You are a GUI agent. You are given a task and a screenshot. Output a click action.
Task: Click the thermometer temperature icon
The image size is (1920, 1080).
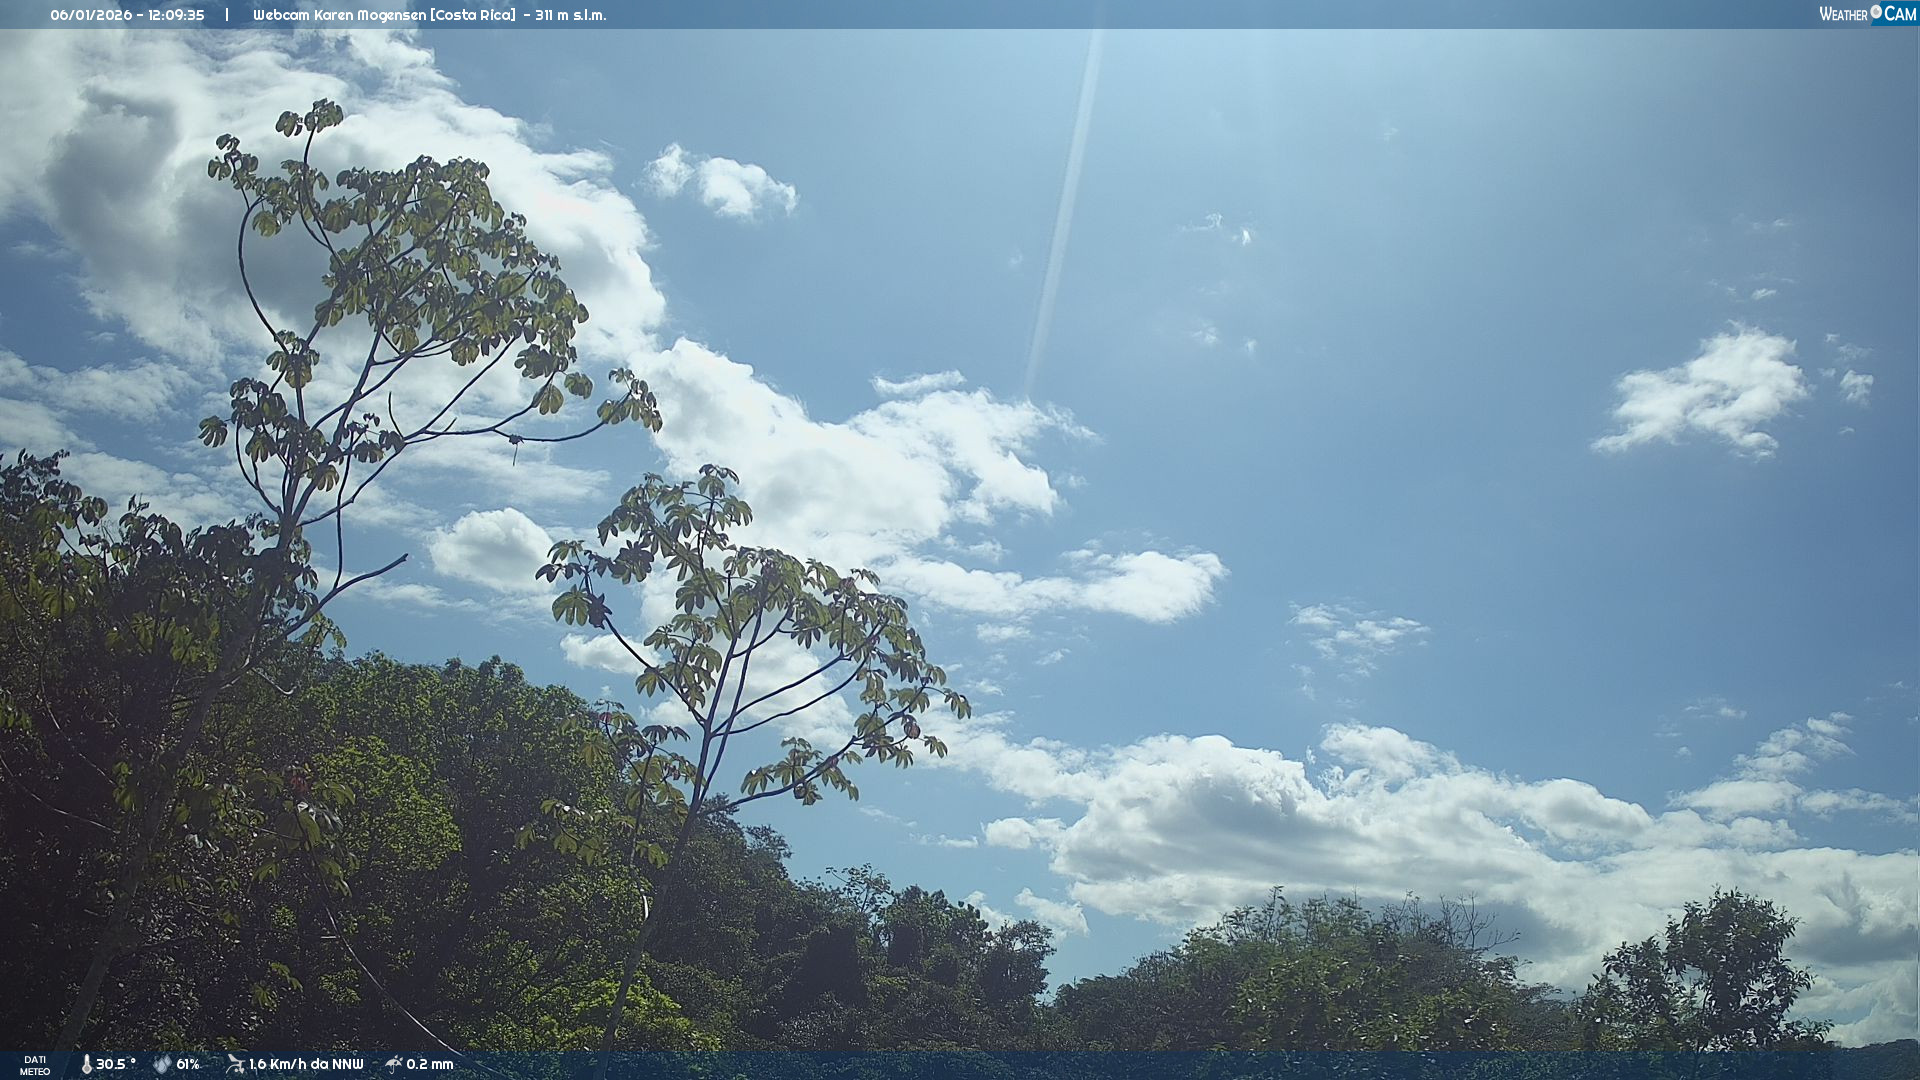click(x=86, y=1064)
